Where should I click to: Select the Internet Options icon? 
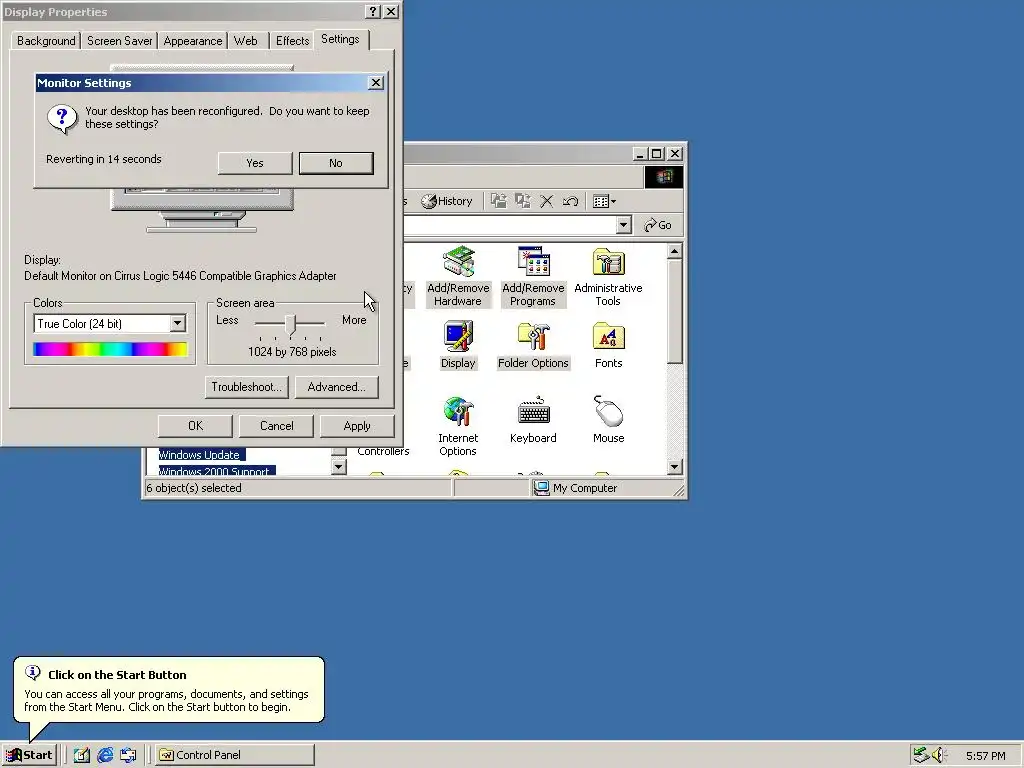pyautogui.click(x=458, y=426)
